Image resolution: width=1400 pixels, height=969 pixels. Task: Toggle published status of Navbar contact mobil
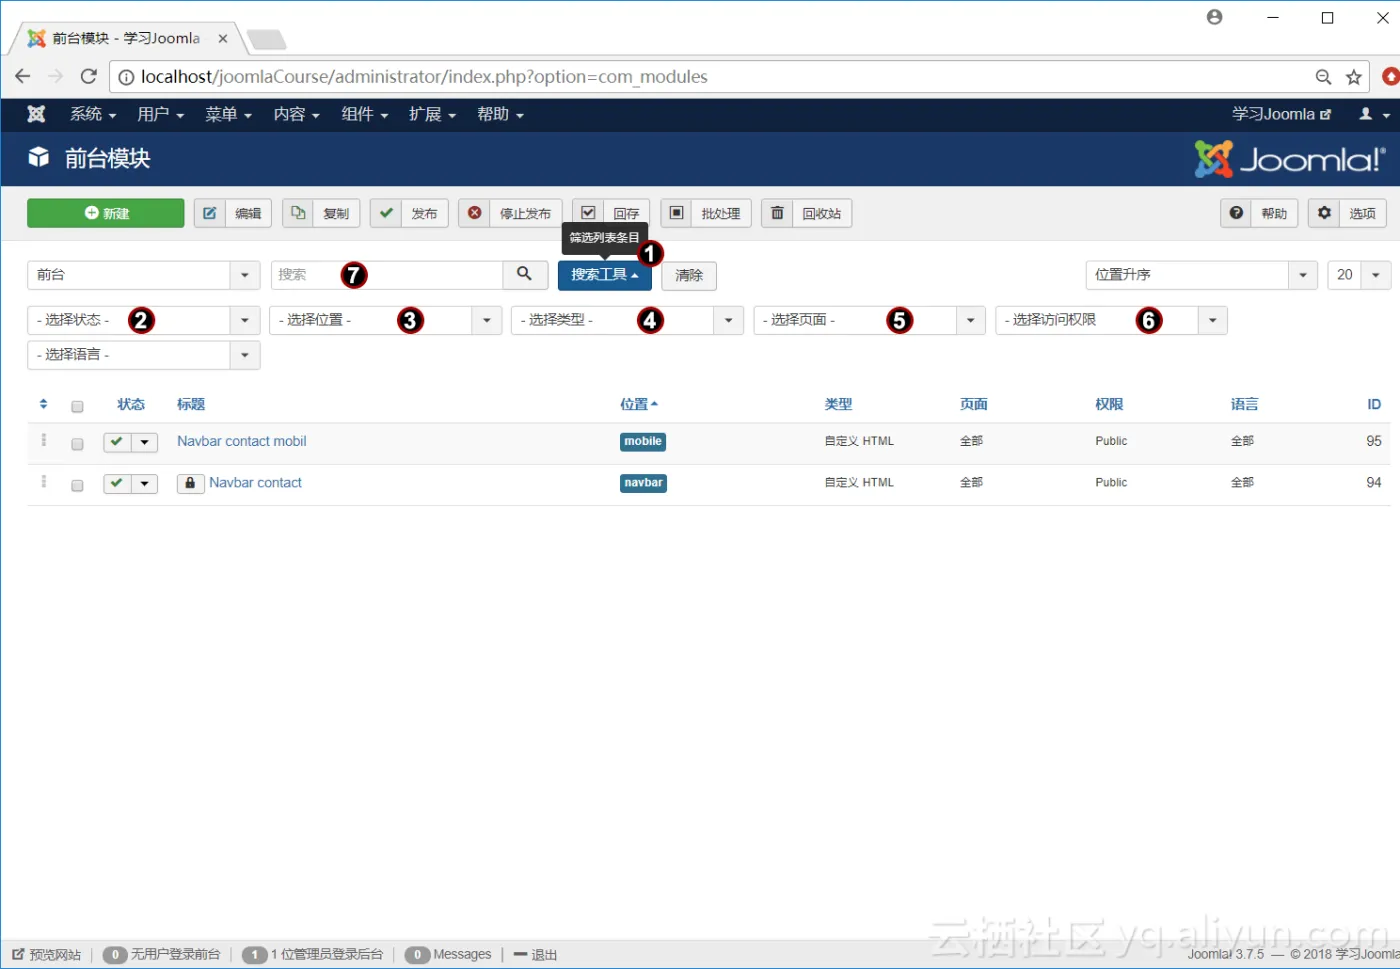117,442
